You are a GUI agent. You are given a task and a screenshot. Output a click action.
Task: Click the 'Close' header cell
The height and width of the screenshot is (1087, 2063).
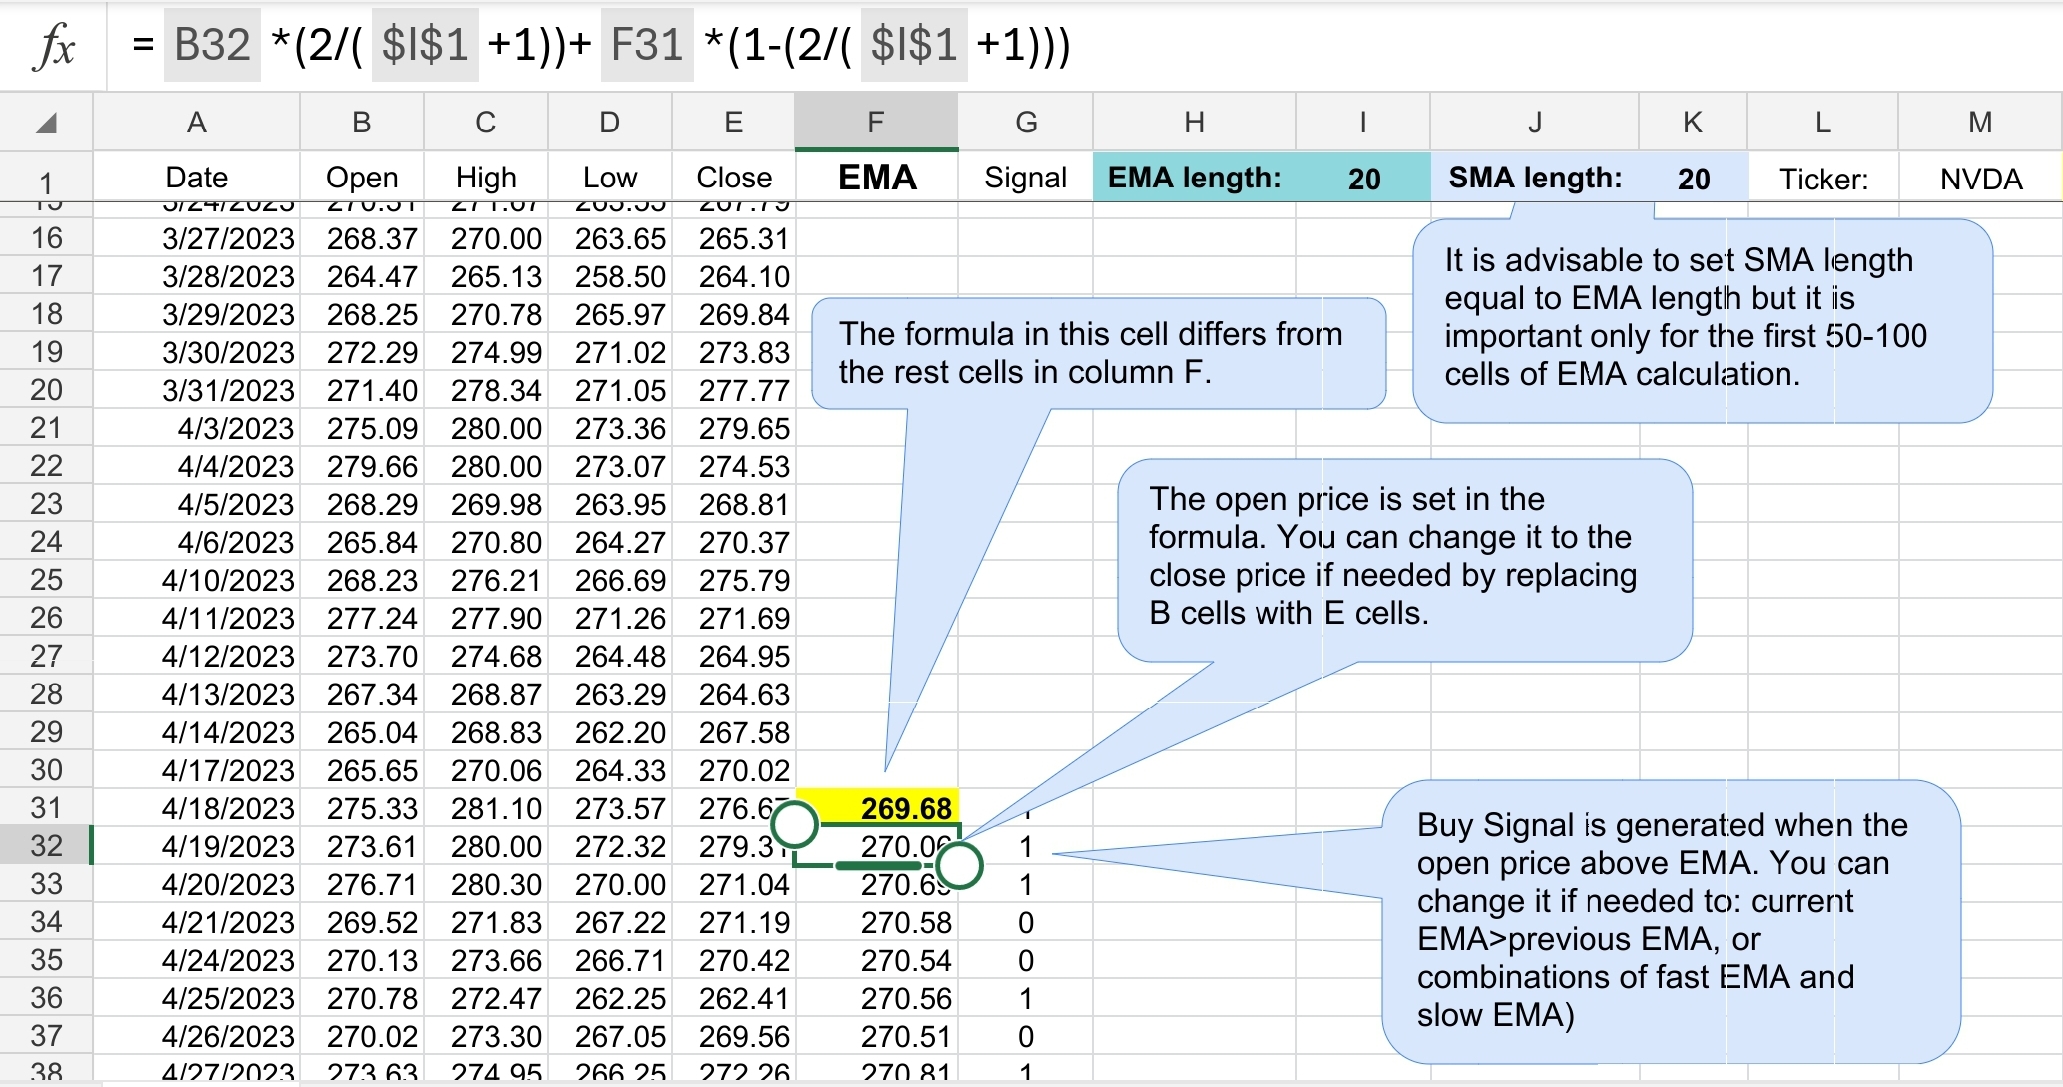click(x=734, y=177)
